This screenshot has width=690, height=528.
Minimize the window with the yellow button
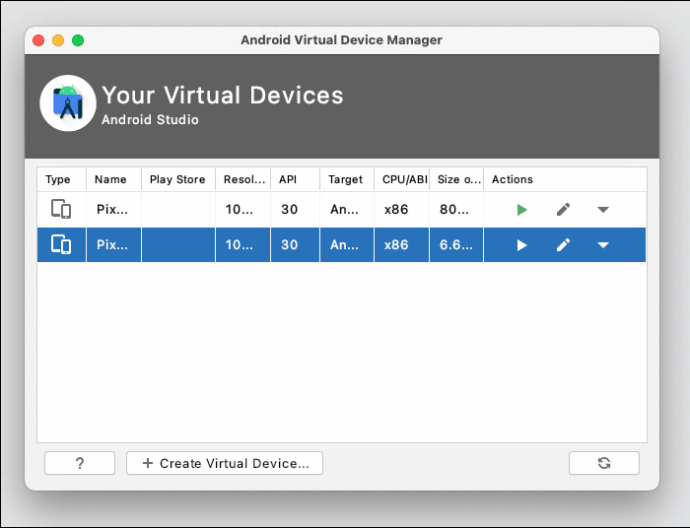pos(58,40)
